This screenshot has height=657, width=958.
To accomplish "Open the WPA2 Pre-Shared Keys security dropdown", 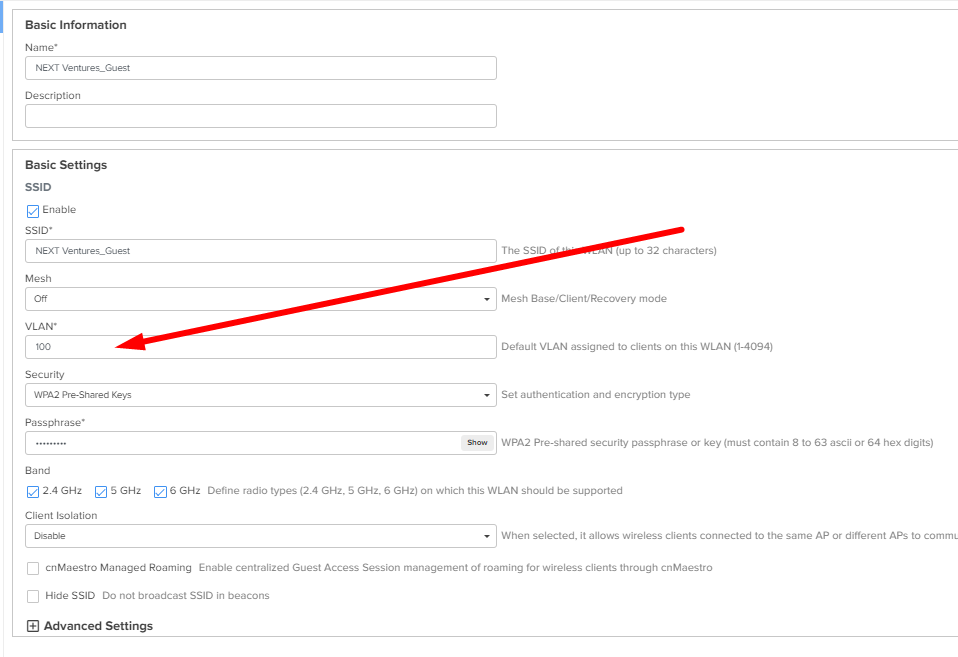I will (x=250, y=395).
